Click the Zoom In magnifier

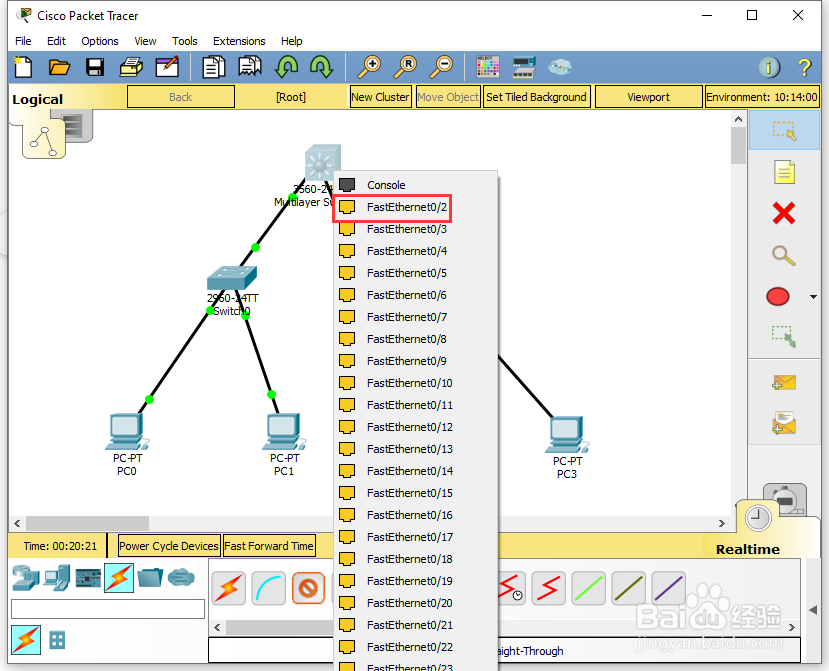(x=369, y=67)
